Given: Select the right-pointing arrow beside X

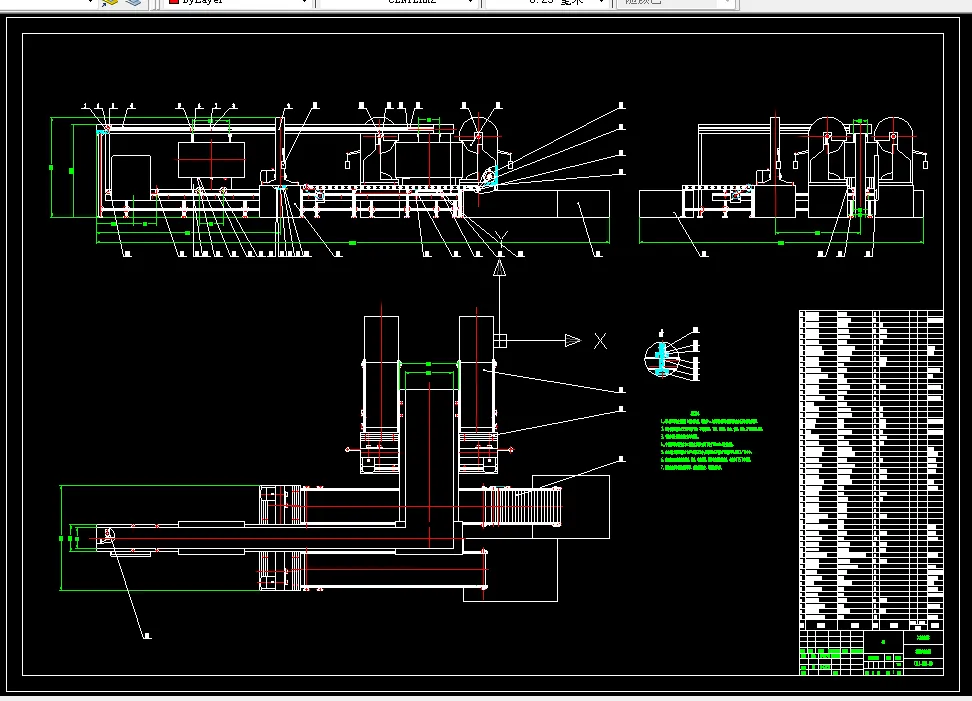Looking at the screenshot, I should pos(573,340).
